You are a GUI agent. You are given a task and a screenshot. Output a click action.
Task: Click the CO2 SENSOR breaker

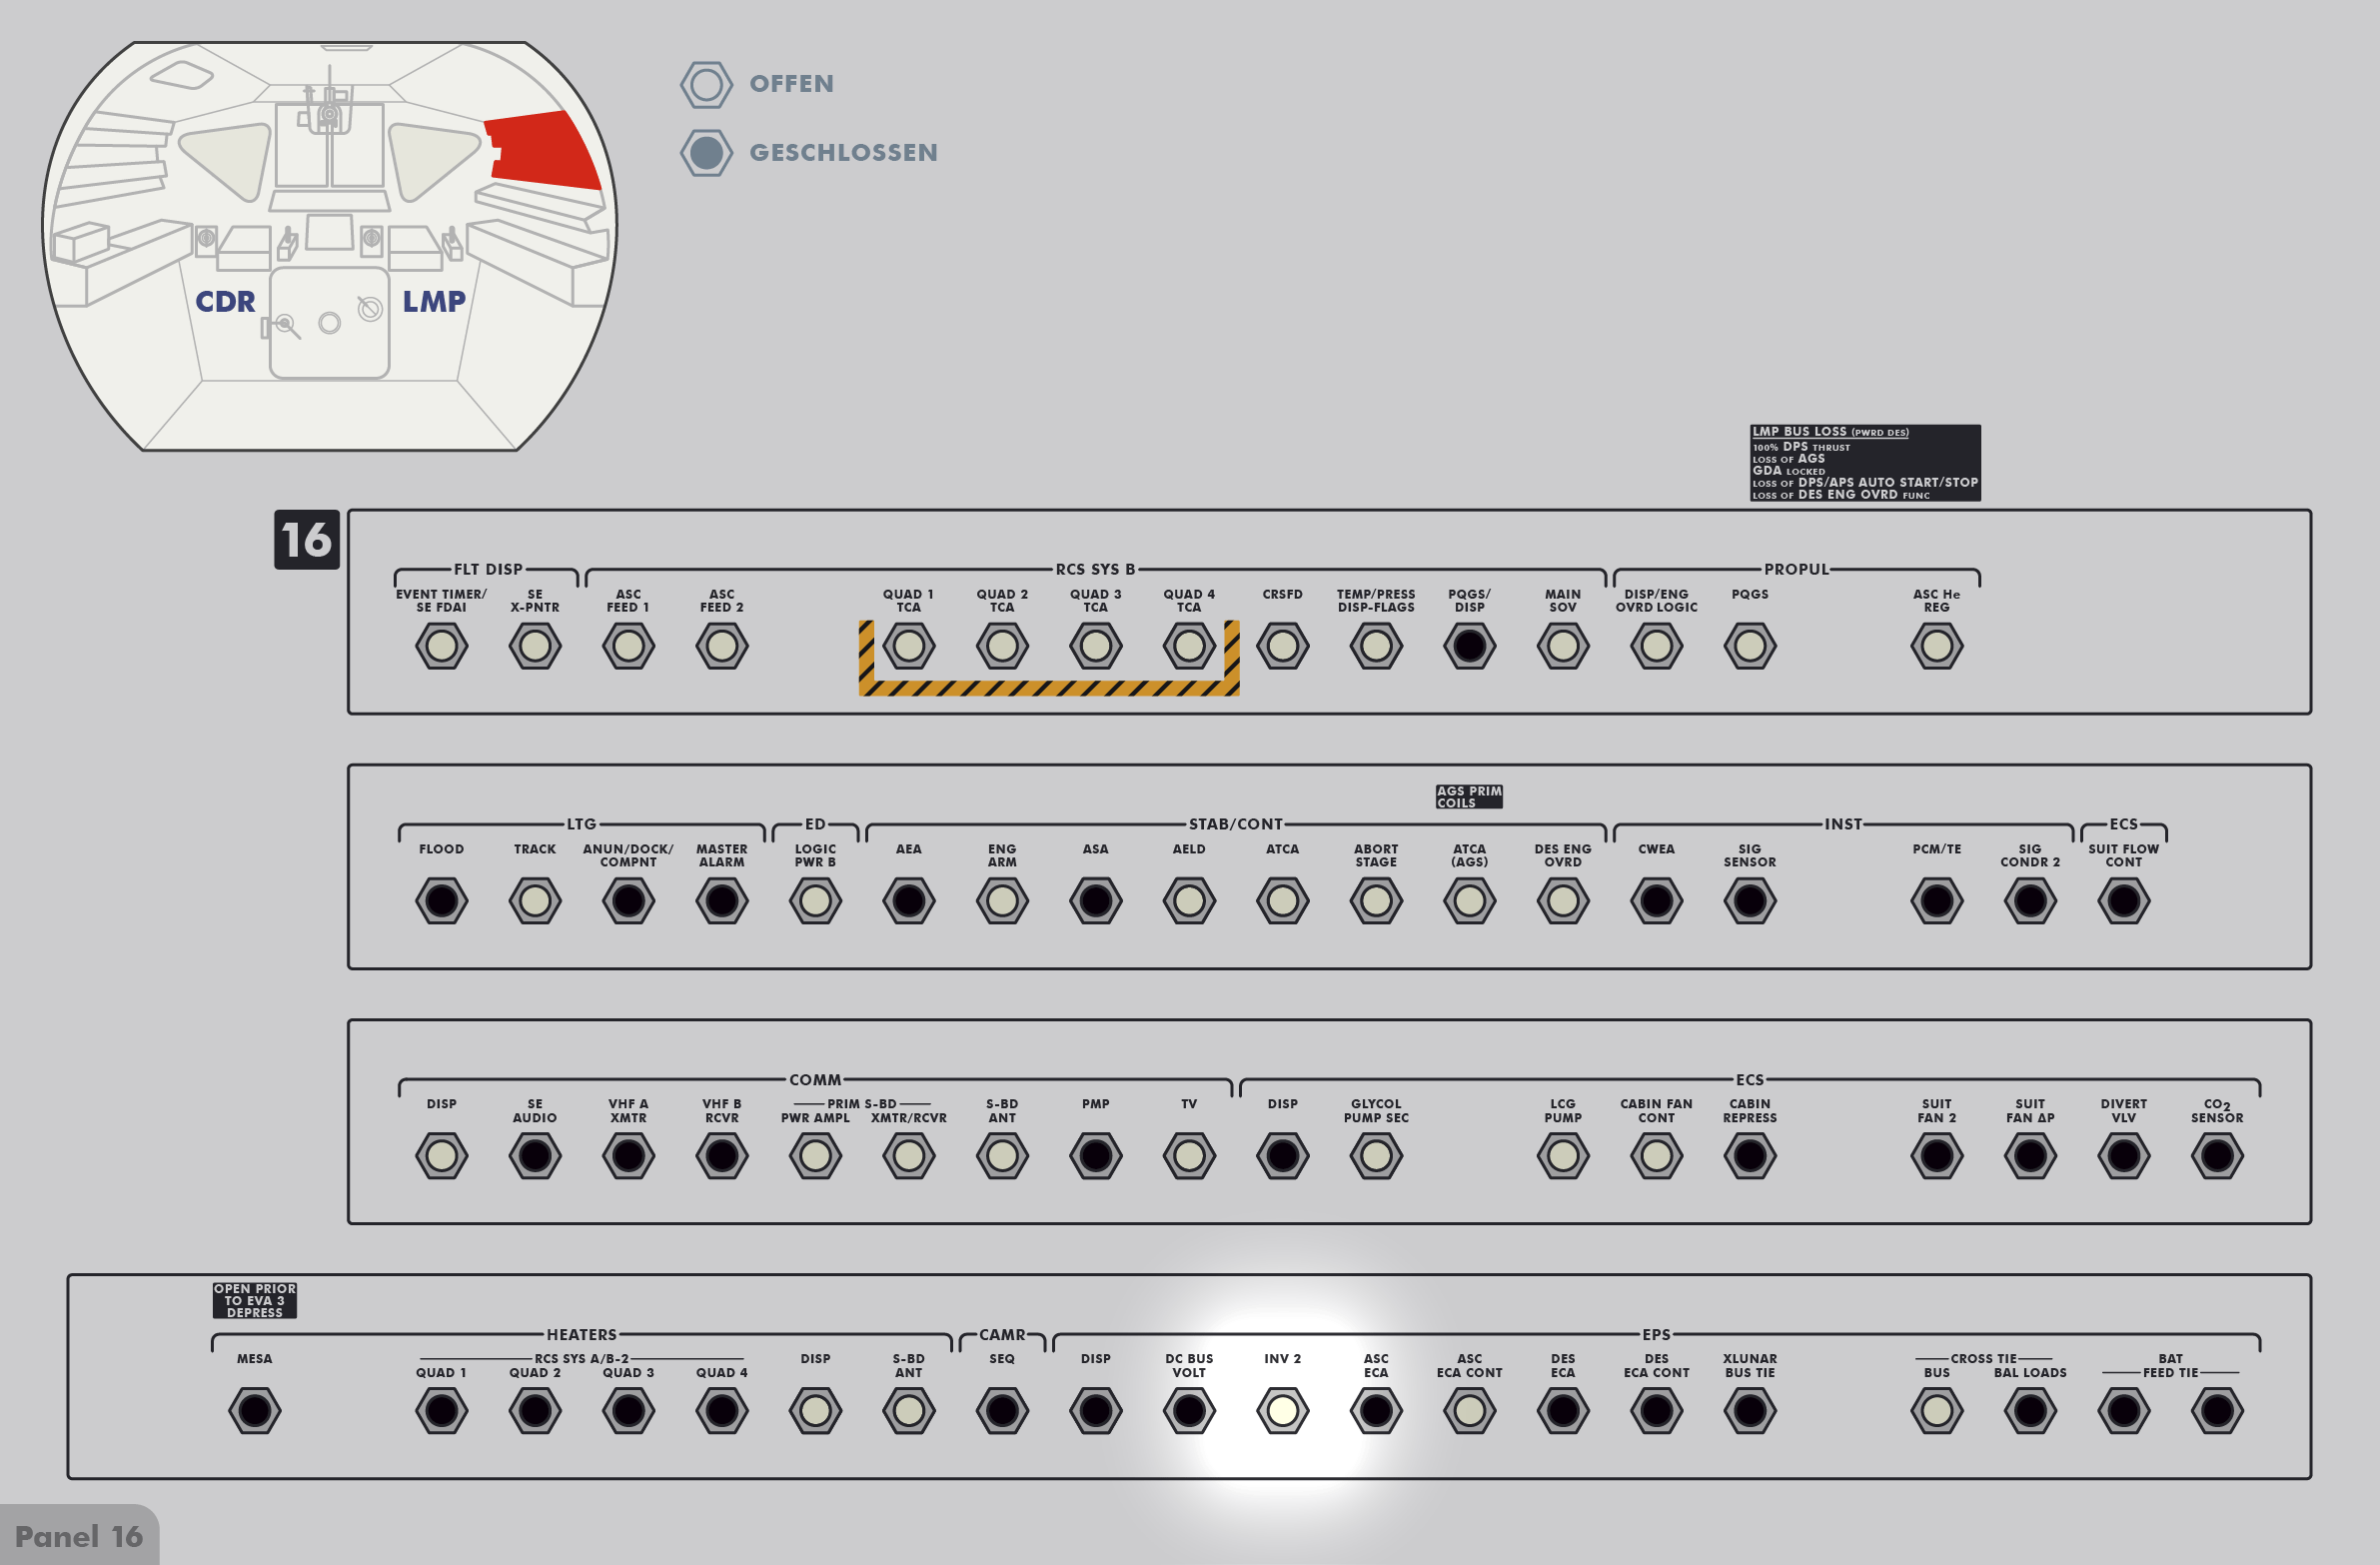point(2217,1156)
